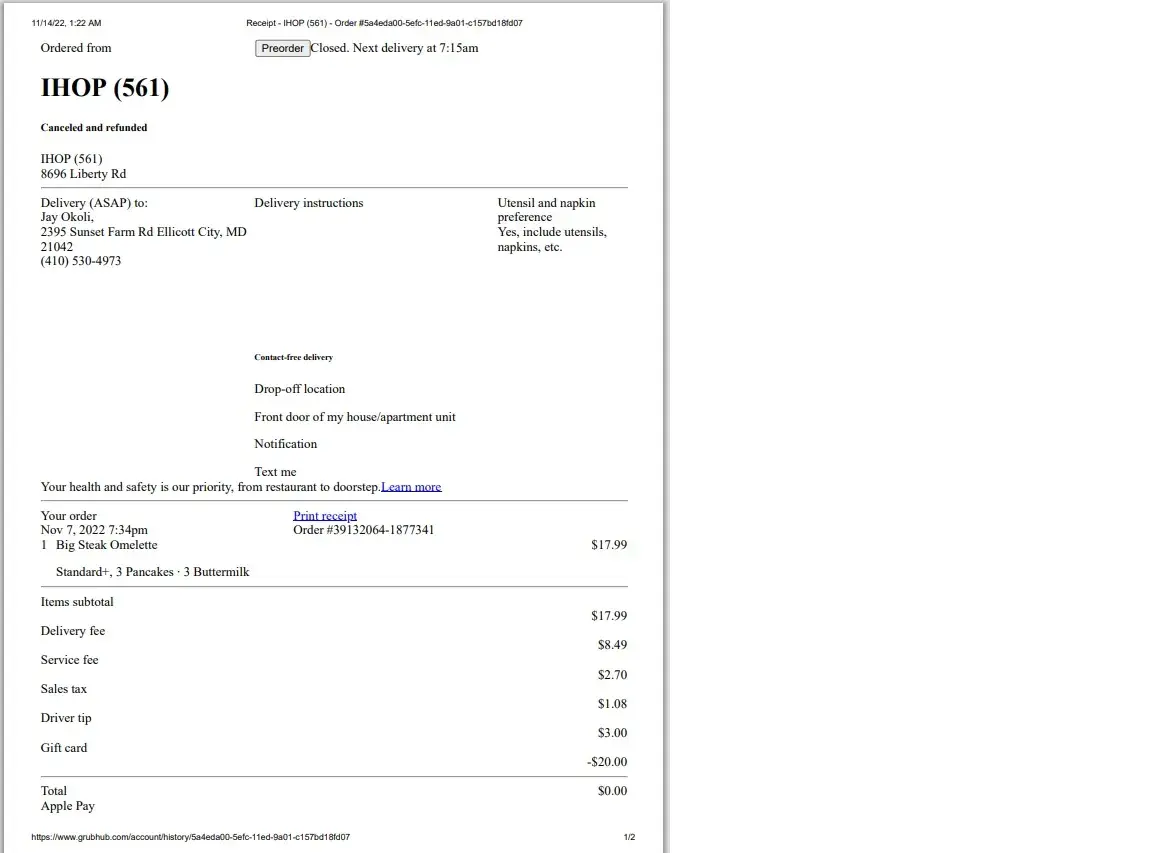This screenshot has height=853, width=1152.
Task: Click the phone number (410) 530-4973
Action: tap(81, 261)
